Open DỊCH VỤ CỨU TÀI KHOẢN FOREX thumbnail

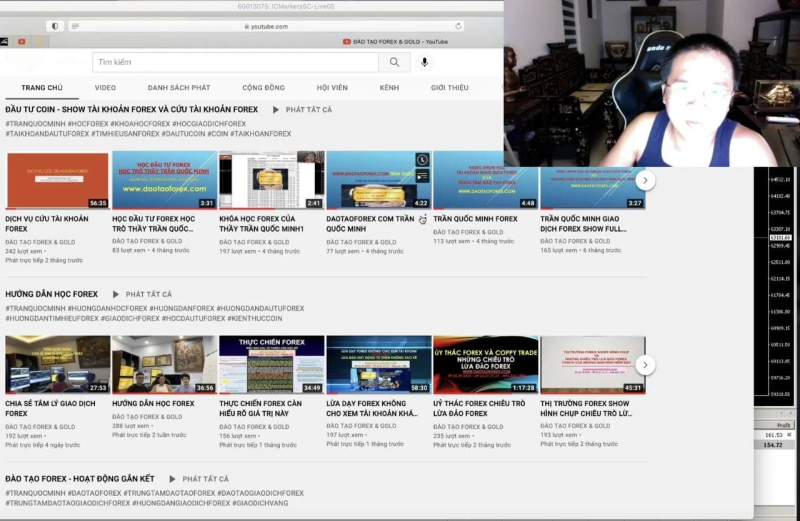pos(58,180)
